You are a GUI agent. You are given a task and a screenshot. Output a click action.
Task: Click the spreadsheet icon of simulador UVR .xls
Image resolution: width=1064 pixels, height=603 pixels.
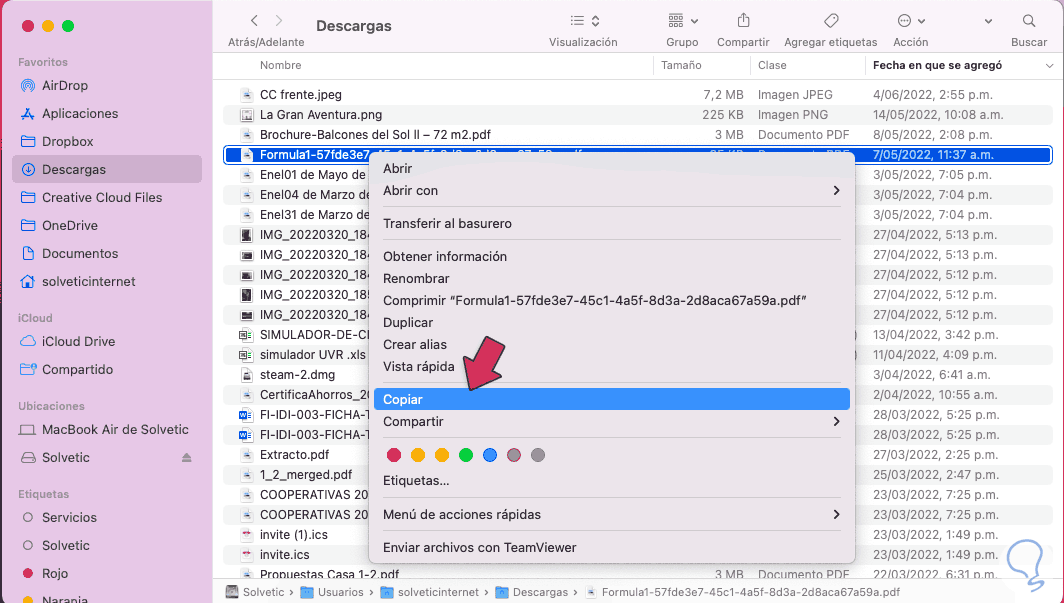coord(246,355)
